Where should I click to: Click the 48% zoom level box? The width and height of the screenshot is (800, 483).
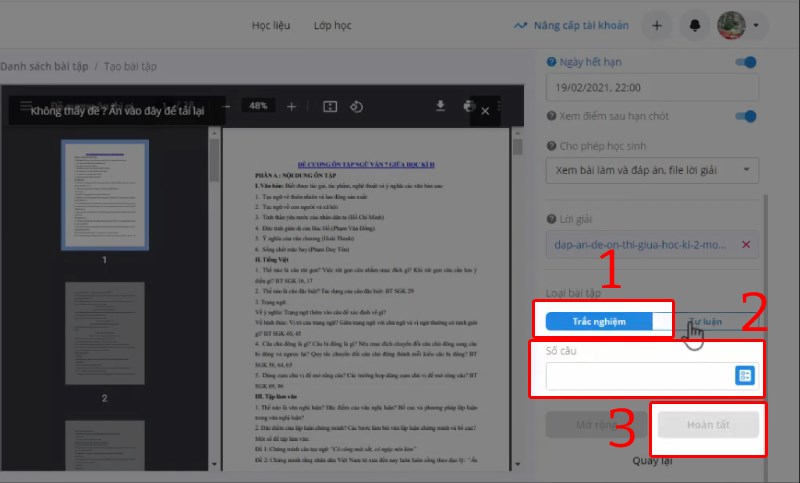258,106
